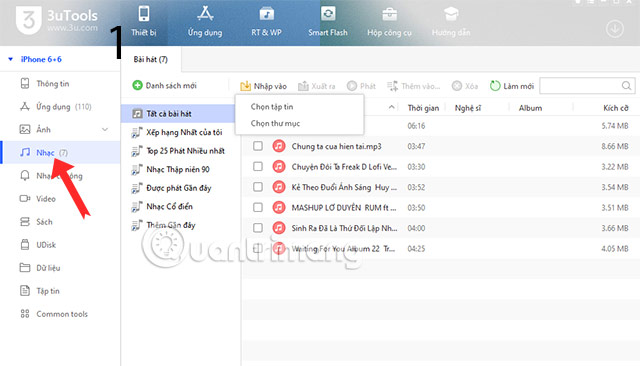Expand the Ảnh chevron
This screenshot has width=640, height=366.
(105, 129)
